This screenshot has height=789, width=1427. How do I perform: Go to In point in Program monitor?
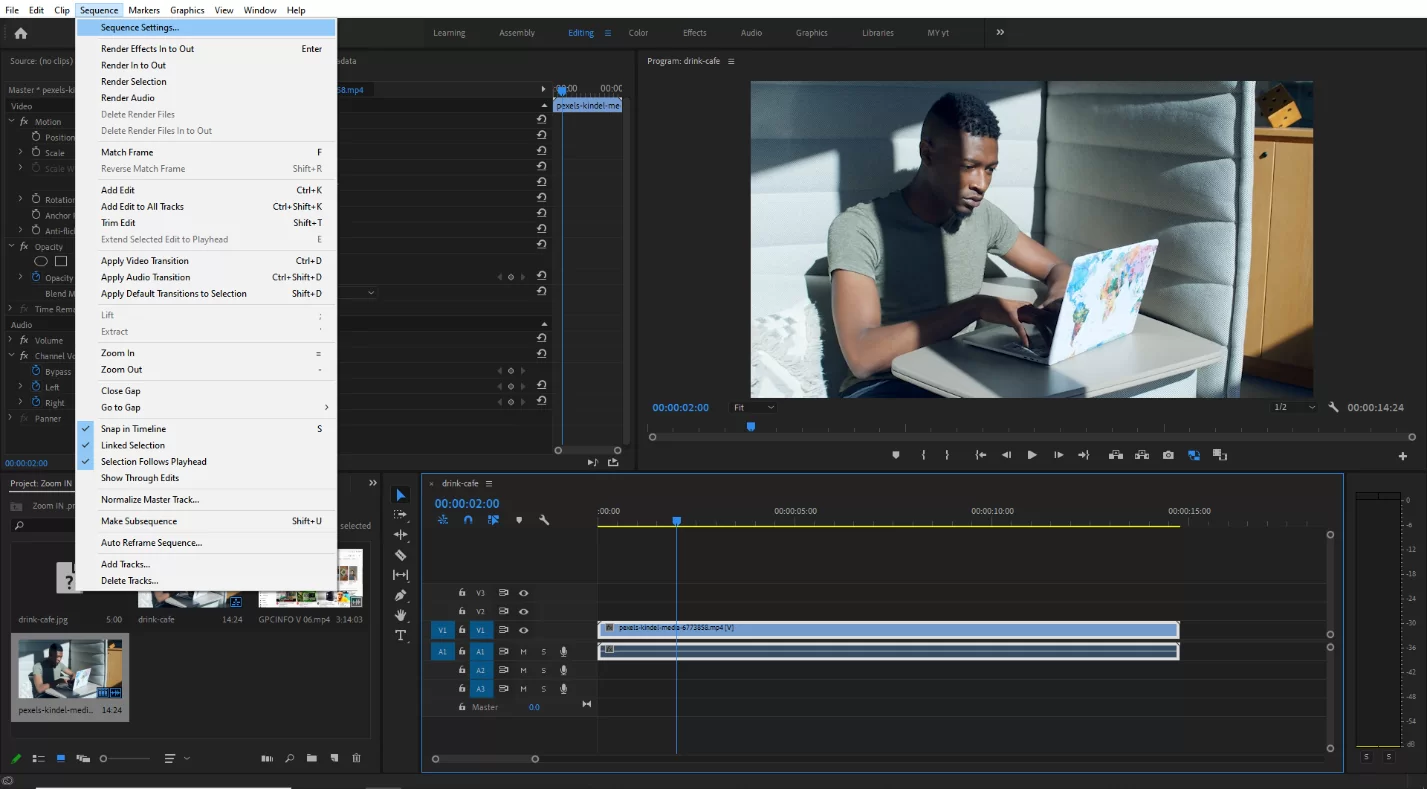981,455
